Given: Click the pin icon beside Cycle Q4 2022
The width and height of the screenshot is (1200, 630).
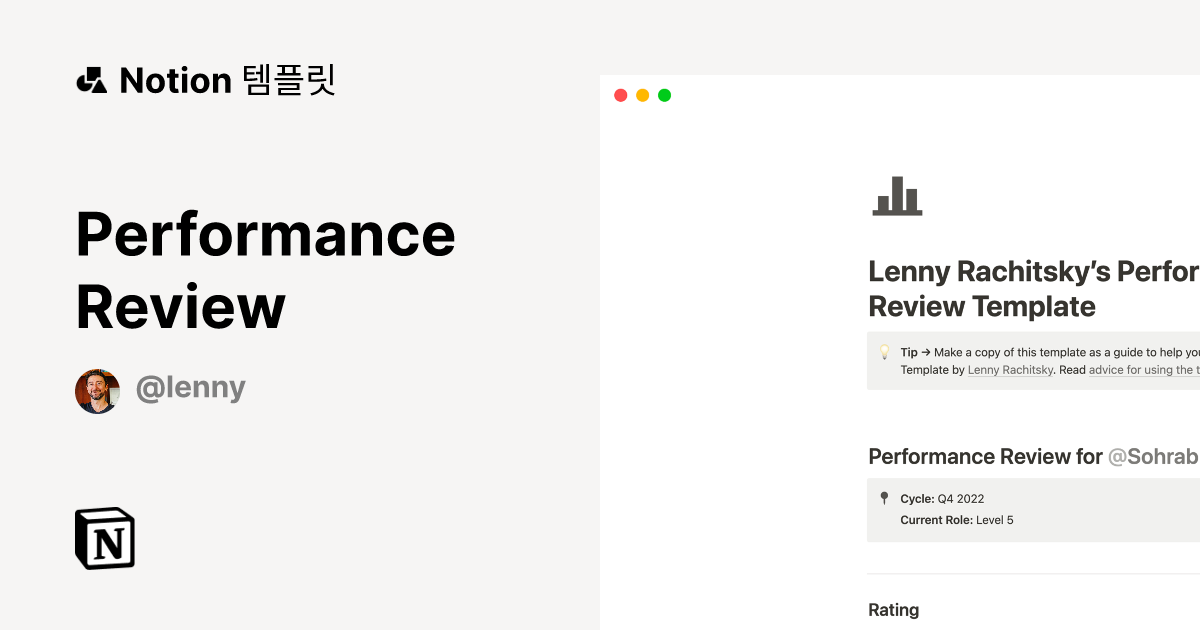Looking at the screenshot, I should coord(884,497).
